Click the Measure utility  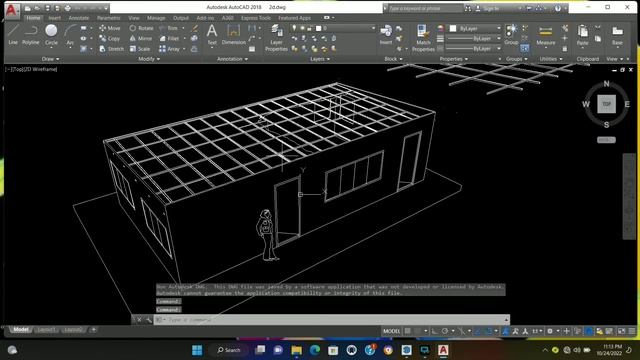(546, 35)
